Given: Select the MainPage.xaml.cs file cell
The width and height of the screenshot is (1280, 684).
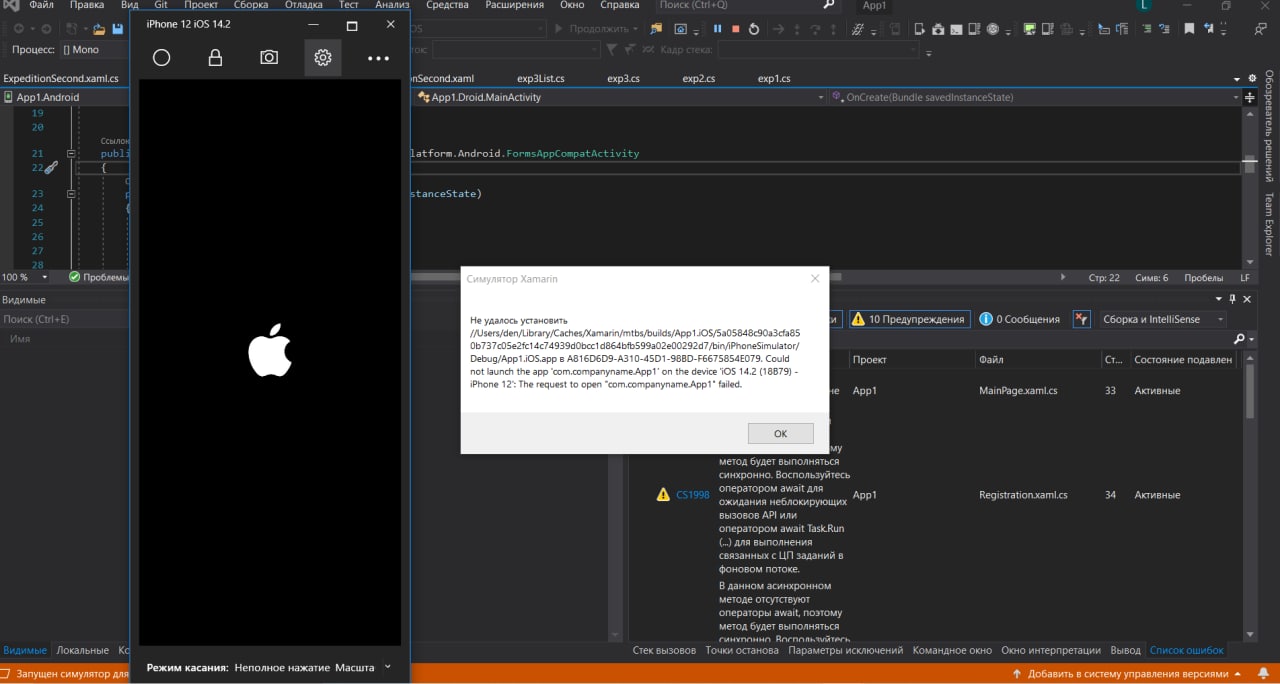Looking at the screenshot, I should coord(1018,390).
